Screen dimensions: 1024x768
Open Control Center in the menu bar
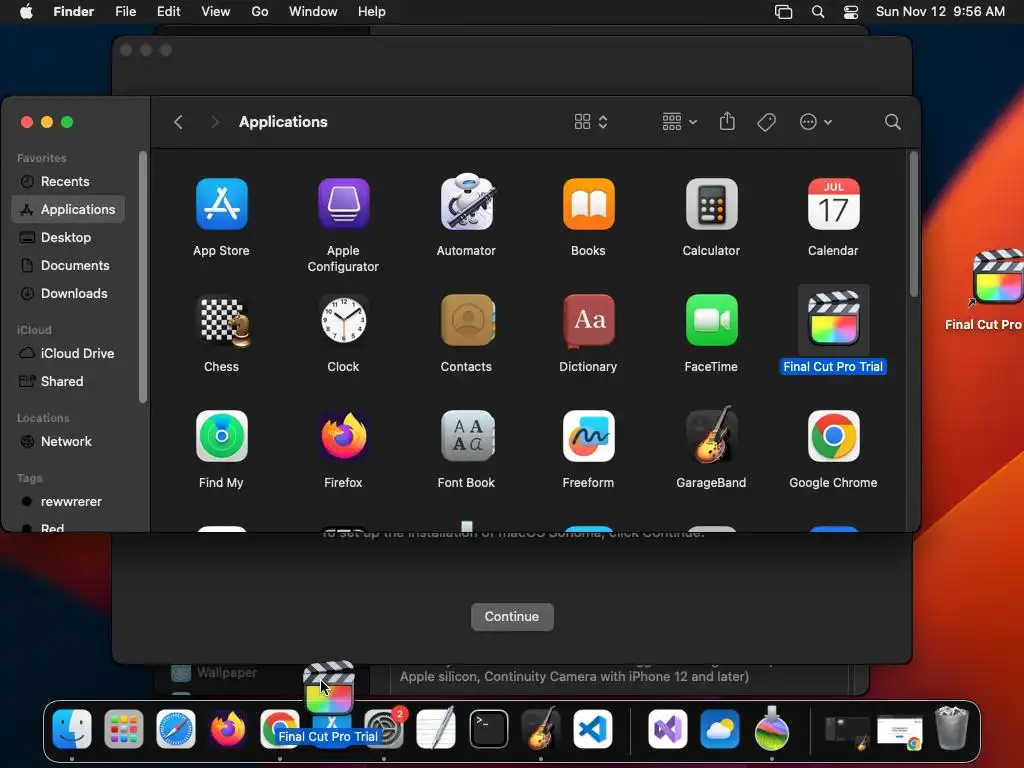[x=851, y=12]
